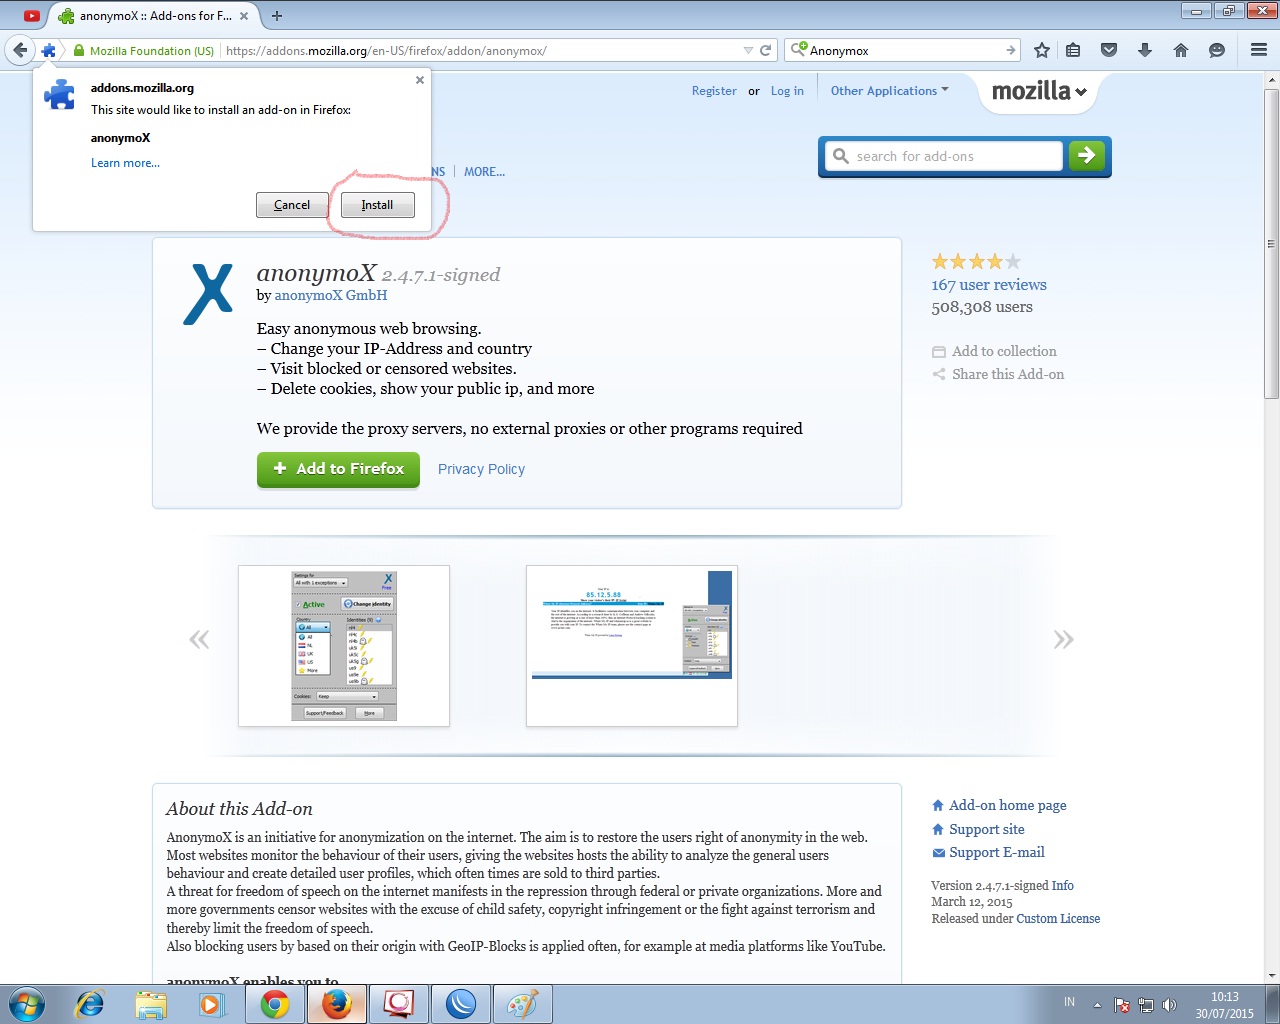This screenshot has width=1280, height=1024.
Task: Click the search bar go arrow
Action: click(1011, 50)
